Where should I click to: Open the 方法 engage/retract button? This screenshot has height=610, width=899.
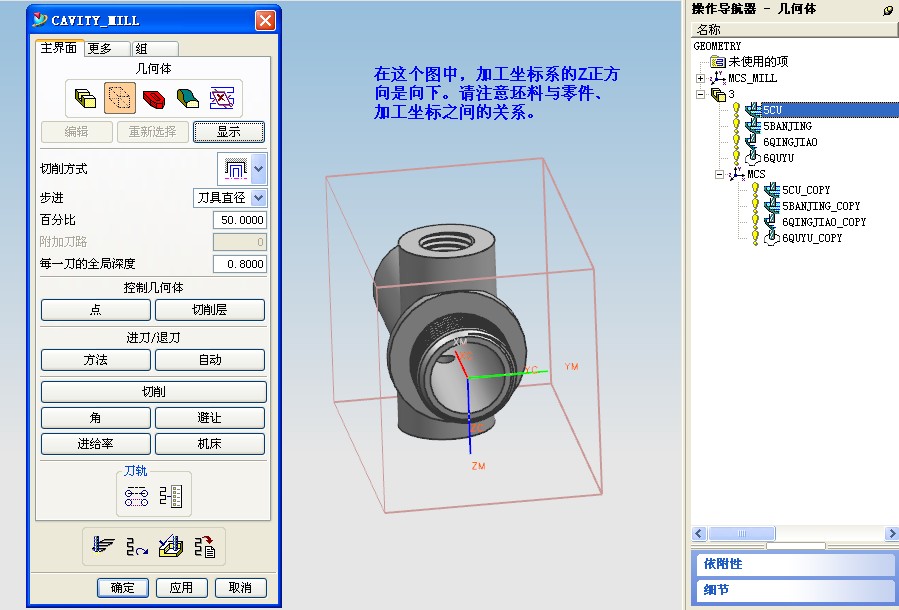[x=96, y=360]
